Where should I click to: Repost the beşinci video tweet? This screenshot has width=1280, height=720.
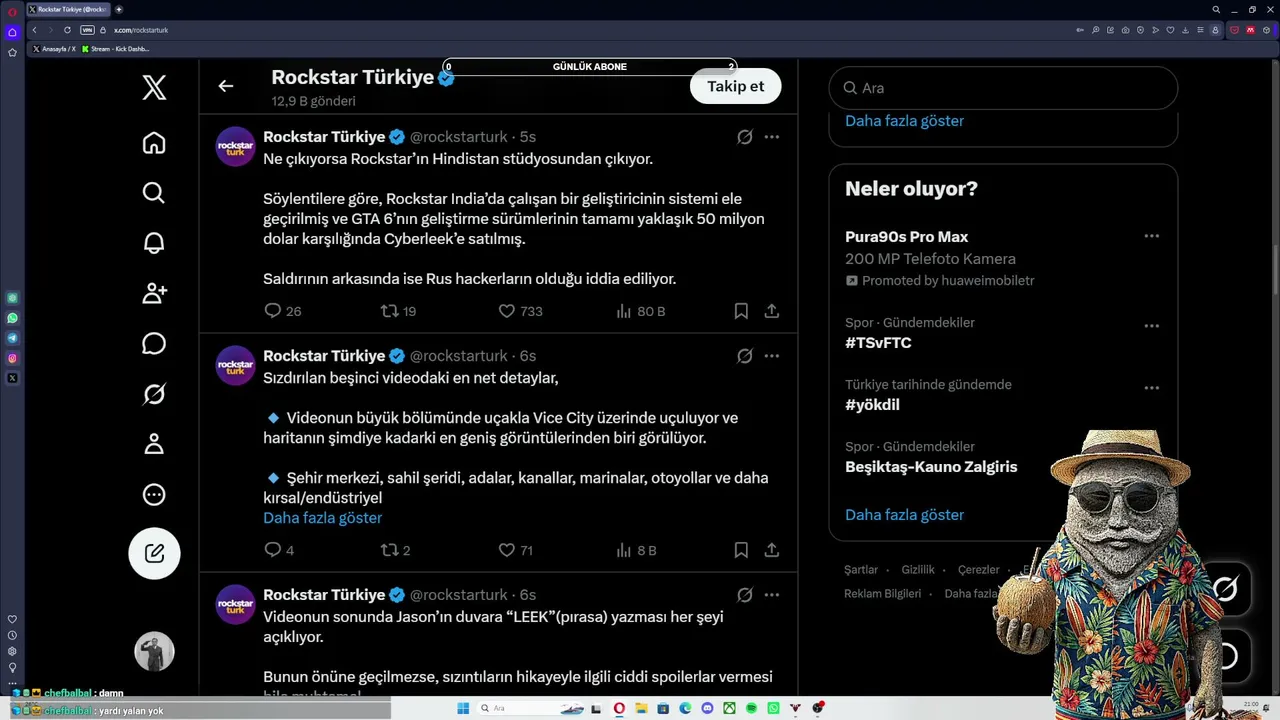[390, 550]
